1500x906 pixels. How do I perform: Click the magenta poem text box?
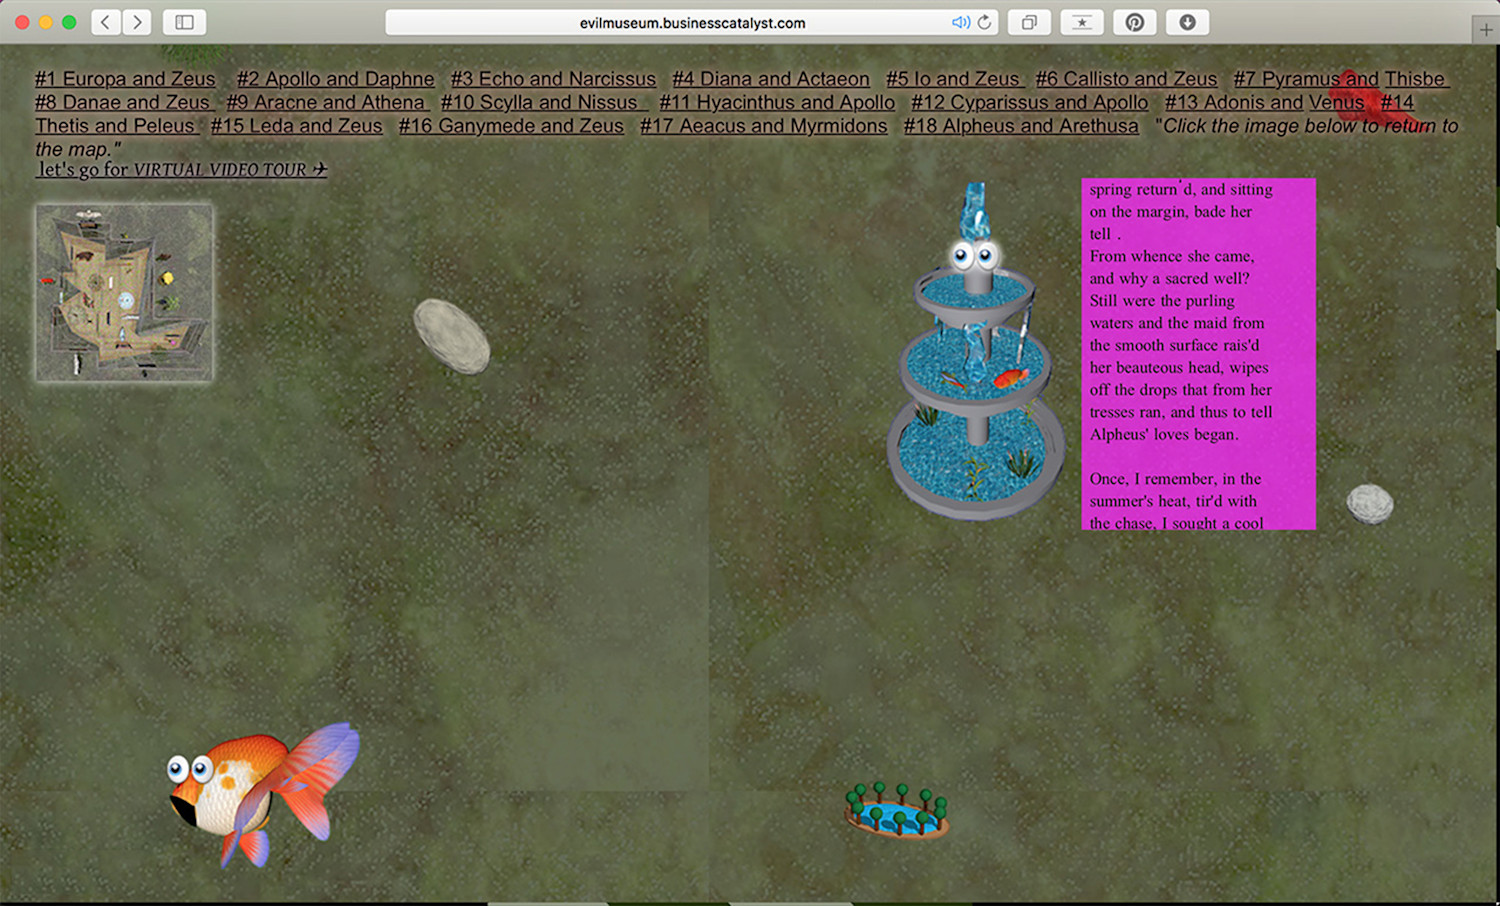1198,354
